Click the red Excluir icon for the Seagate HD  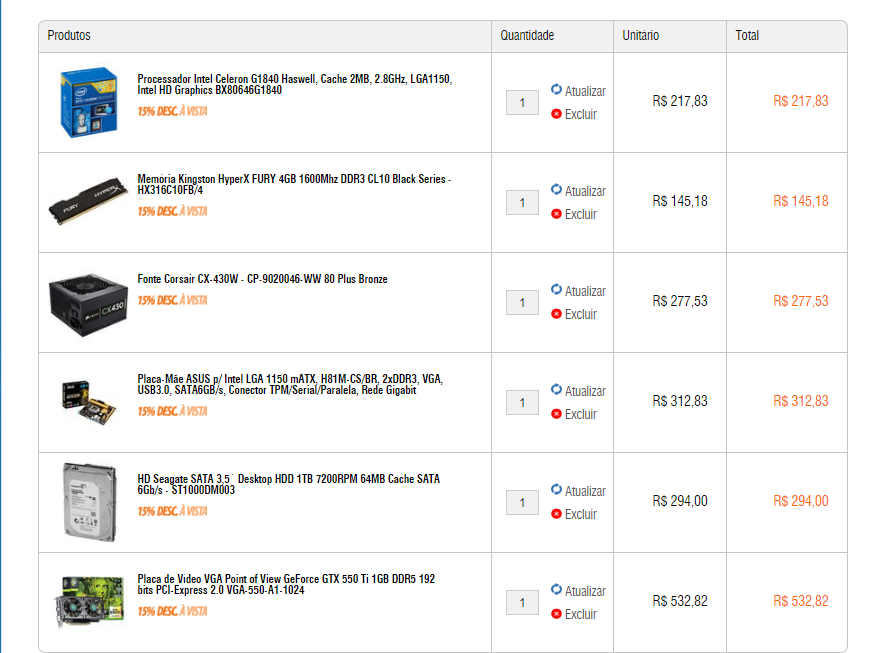(556, 514)
